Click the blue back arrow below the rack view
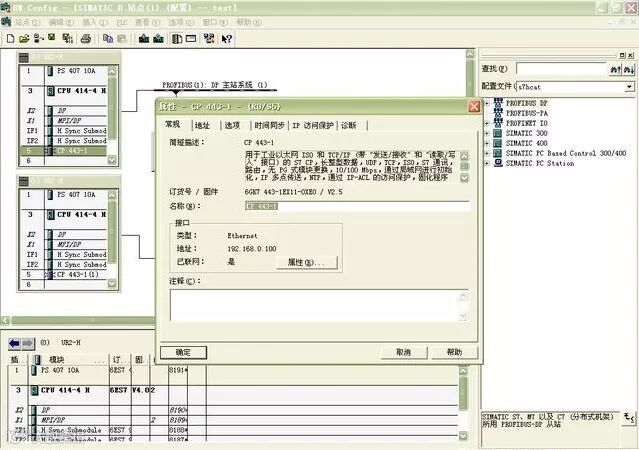Image resolution: width=639 pixels, height=450 pixels. 14,344
